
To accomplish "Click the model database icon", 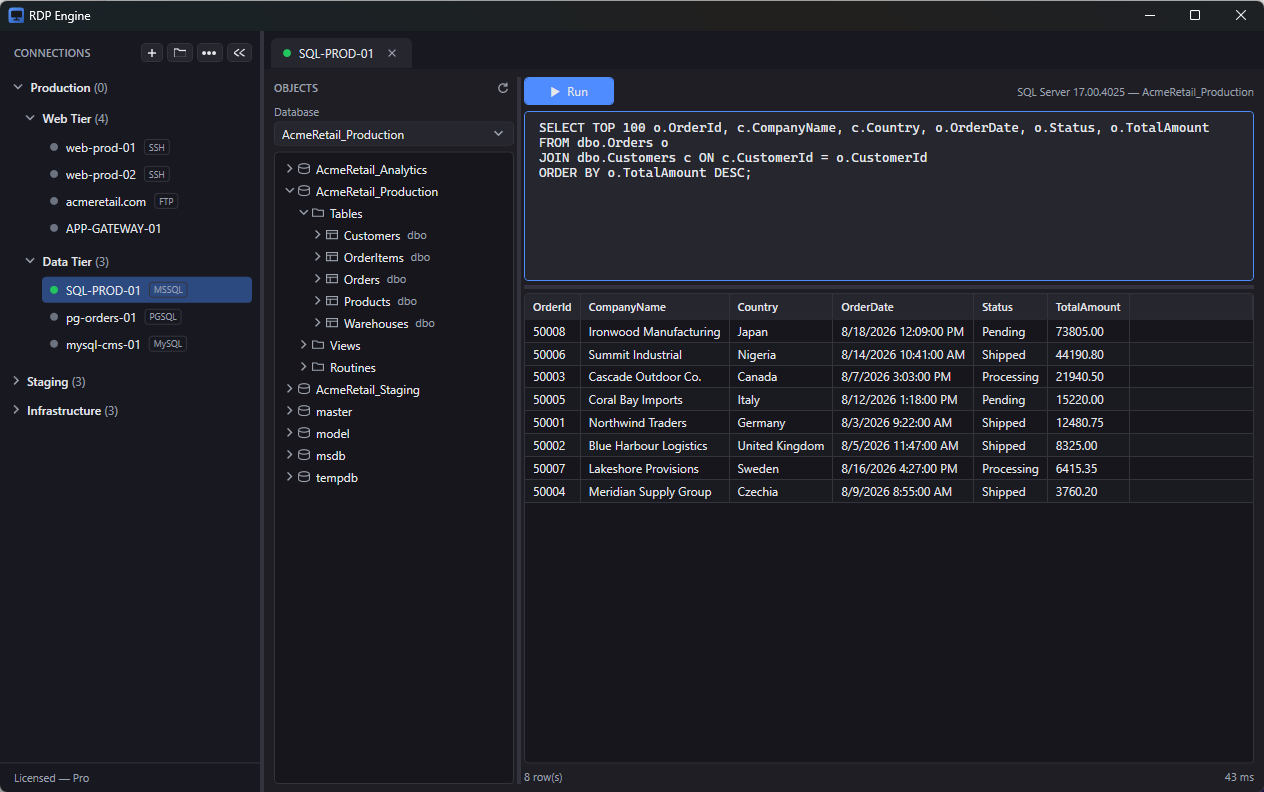I will coord(304,433).
